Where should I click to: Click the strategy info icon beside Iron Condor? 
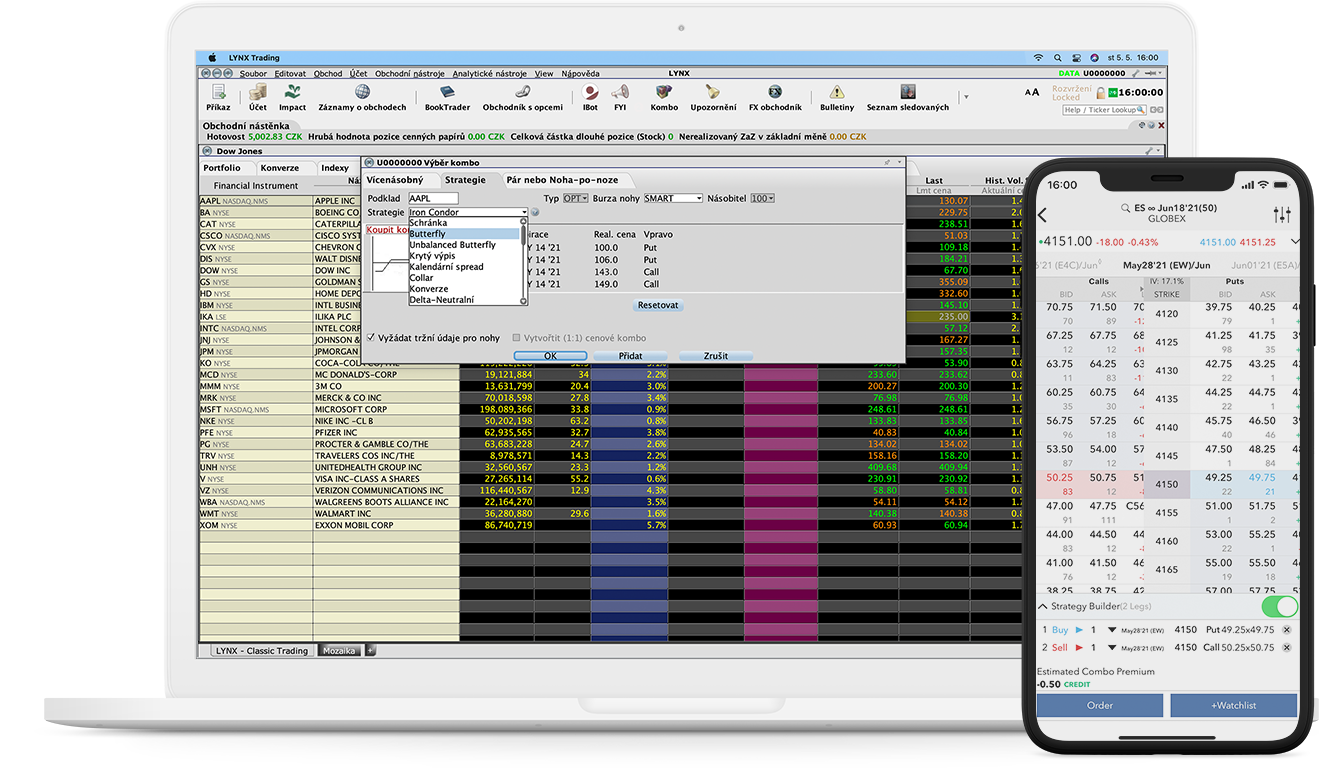(535, 212)
